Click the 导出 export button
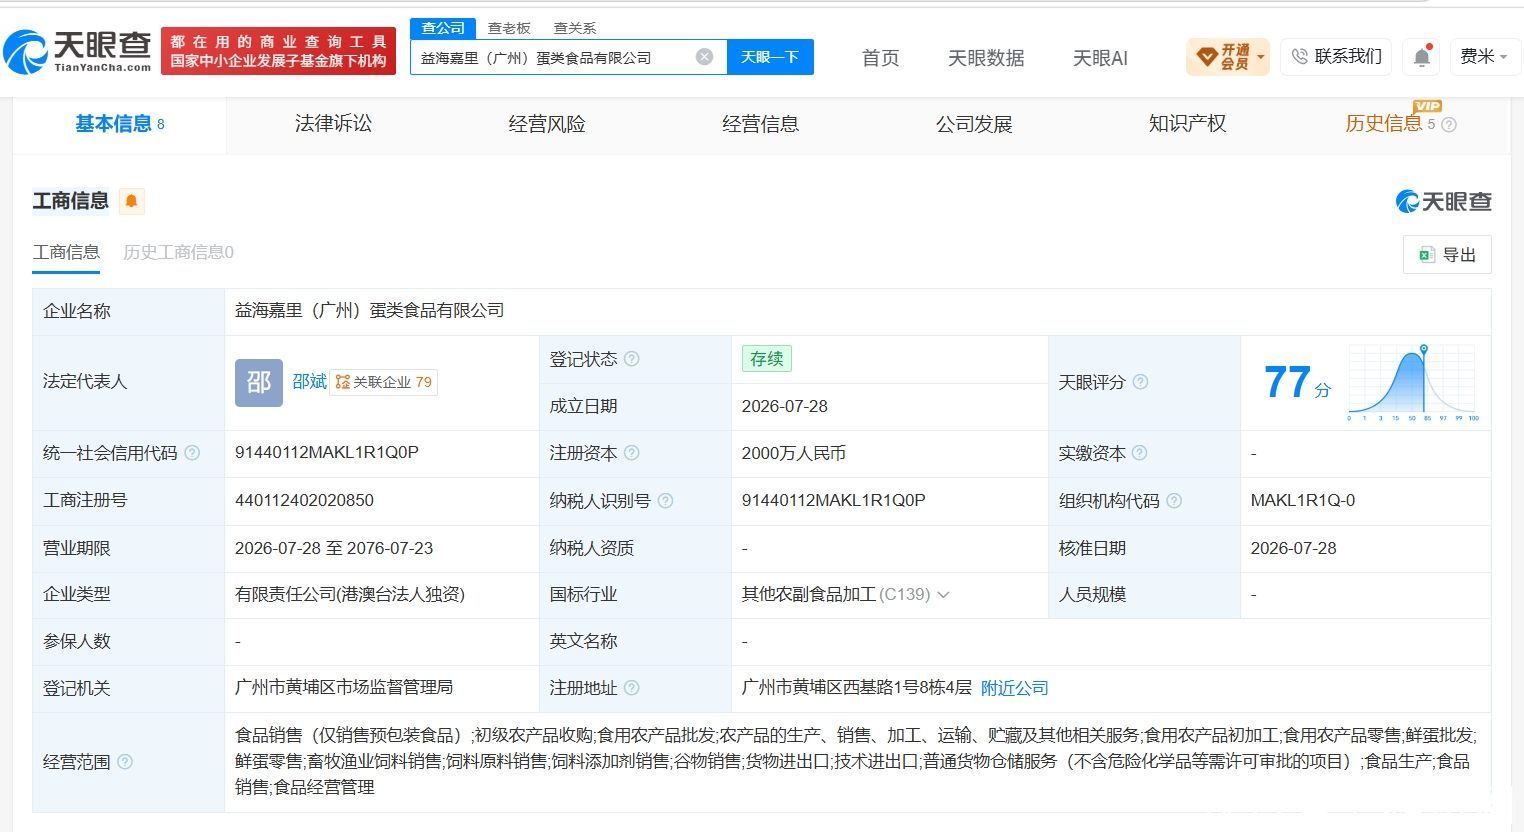 (x=1447, y=255)
